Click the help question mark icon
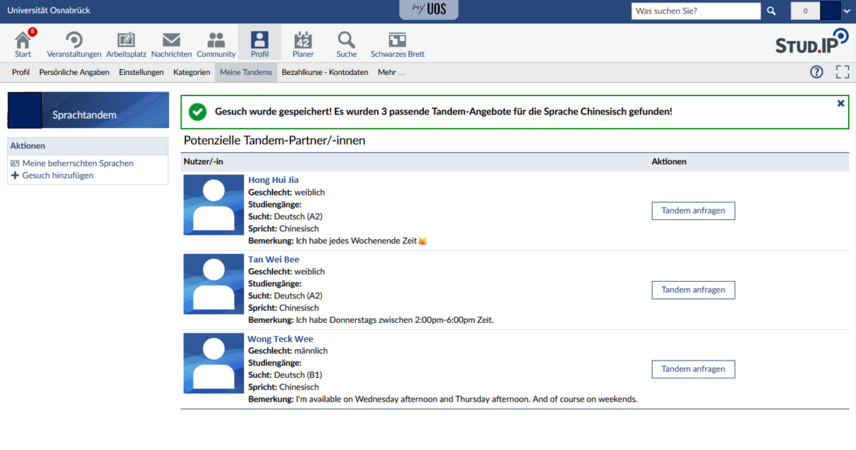This screenshot has height=450, width=856. point(816,72)
